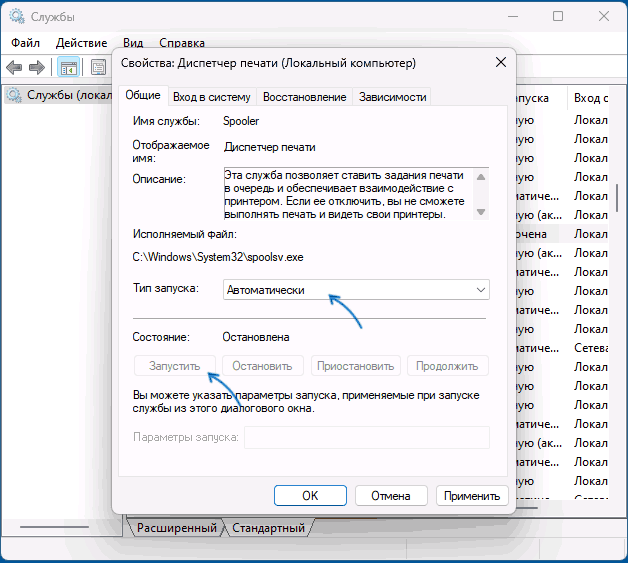Click the Продолжить button
This screenshot has height=563, width=628.
[x=447, y=366]
